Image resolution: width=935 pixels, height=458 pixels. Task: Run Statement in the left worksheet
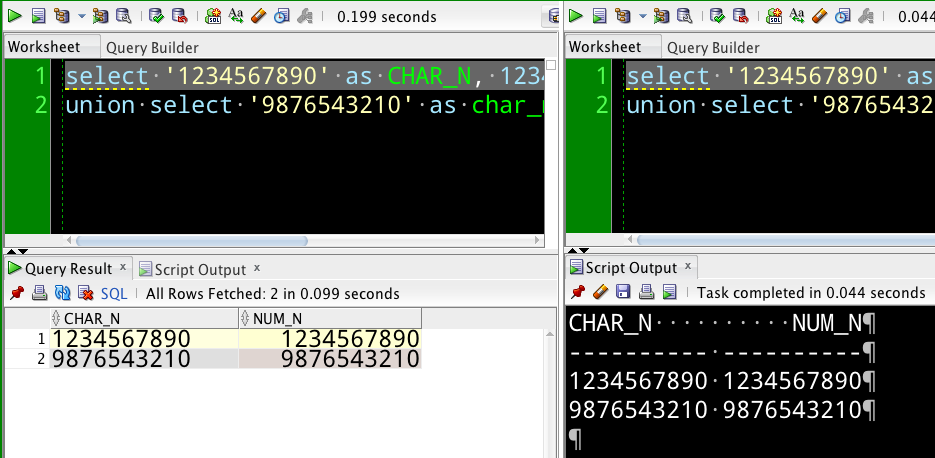pos(12,16)
